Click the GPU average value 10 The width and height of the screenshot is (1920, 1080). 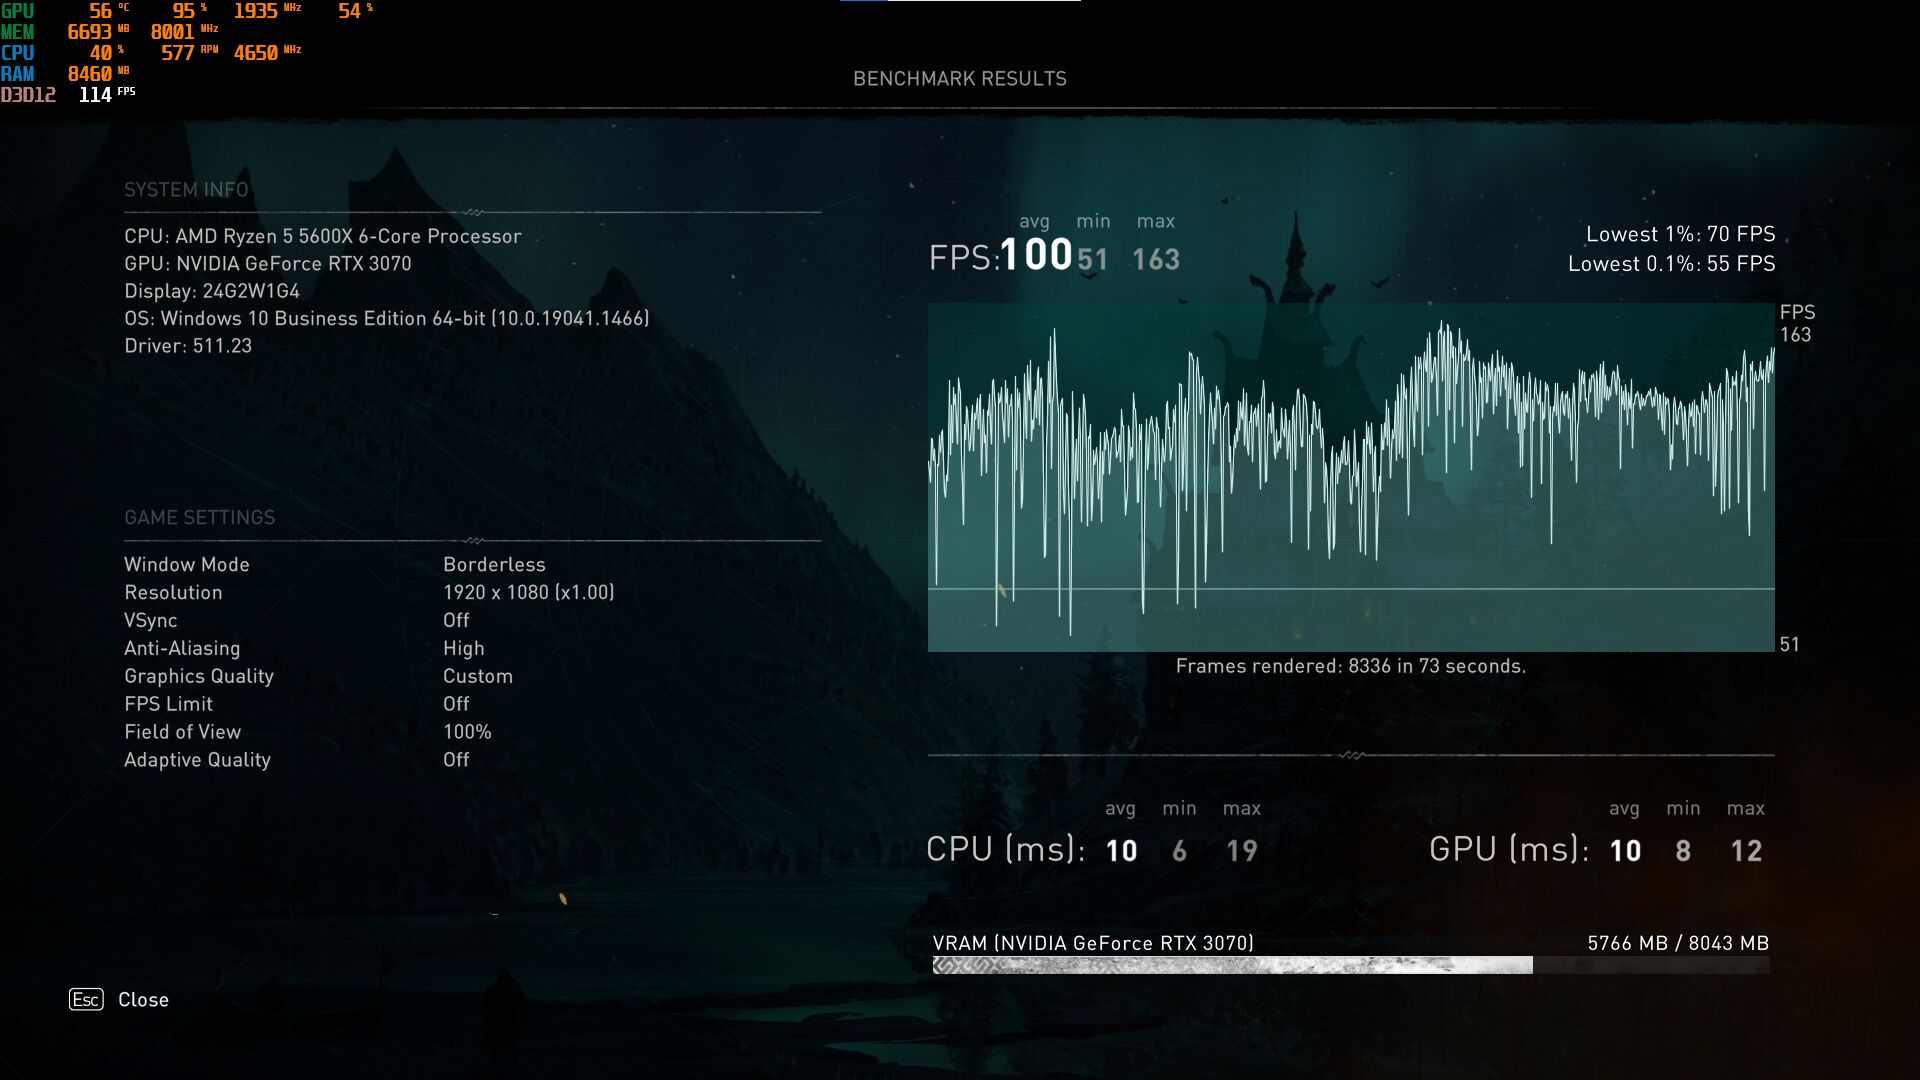pos(1625,851)
